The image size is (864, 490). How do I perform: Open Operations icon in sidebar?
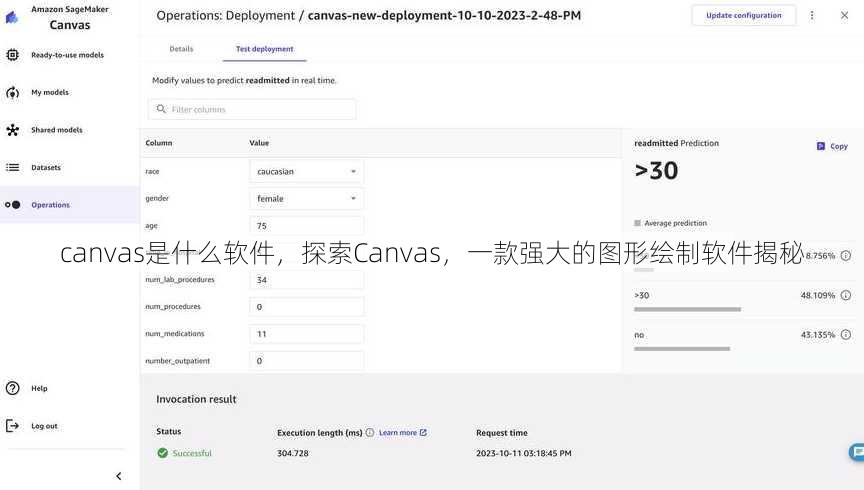[12, 204]
